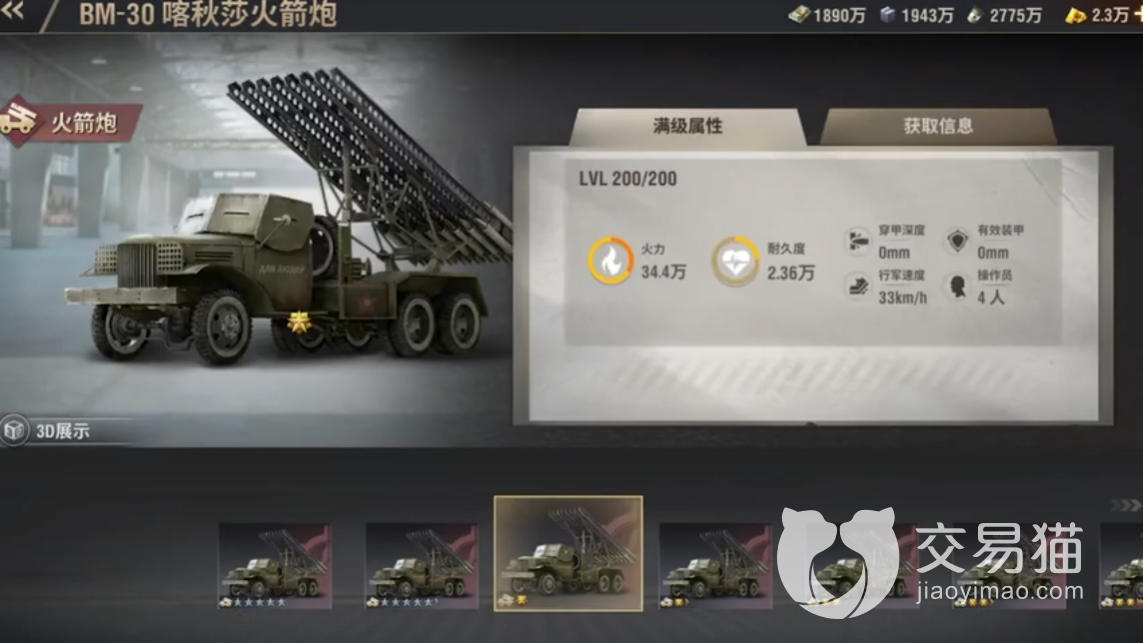Click the gold bars currency icon

[1075, 15]
